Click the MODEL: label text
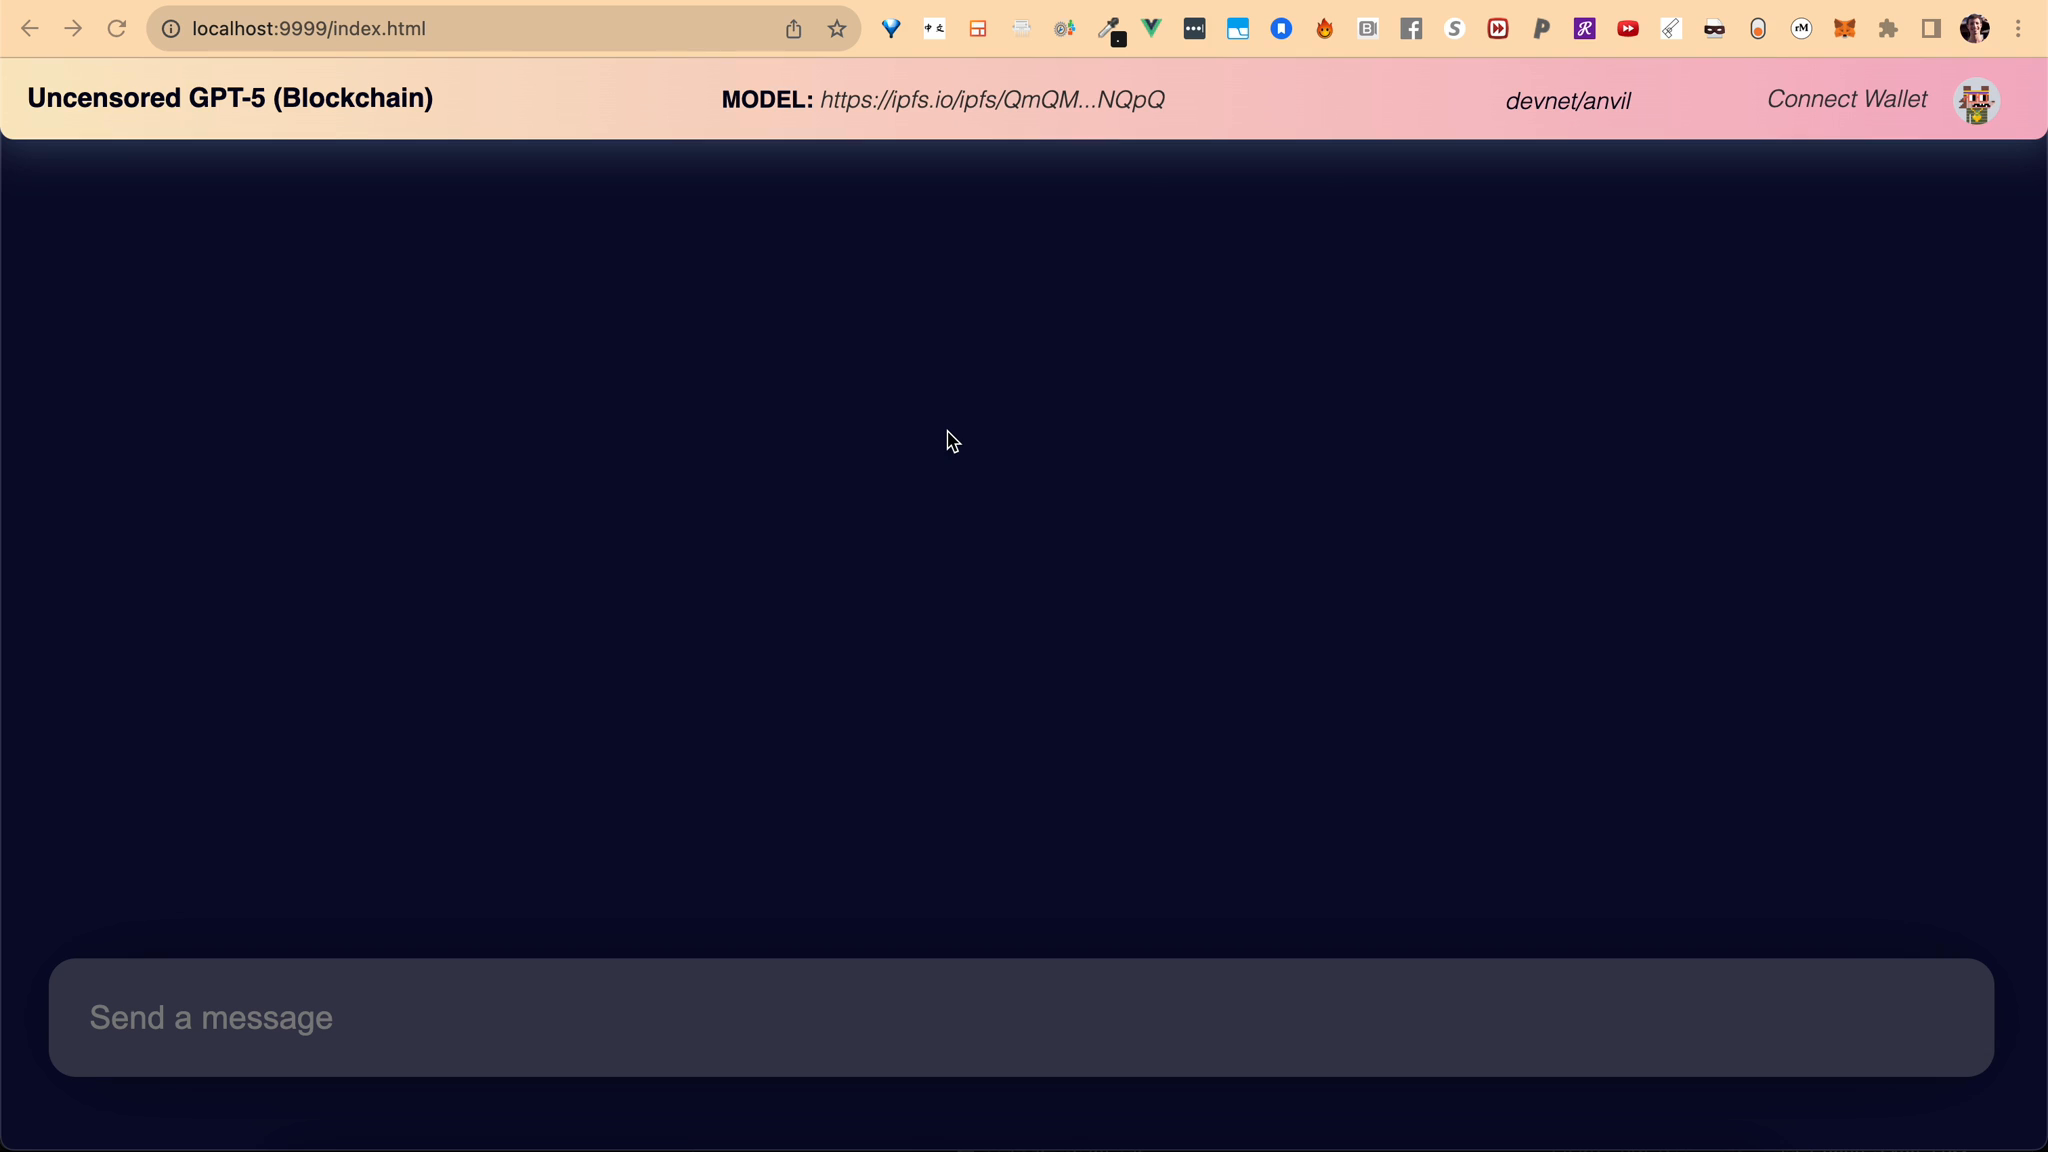Viewport: 2048px width, 1152px height. tap(767, 100)
